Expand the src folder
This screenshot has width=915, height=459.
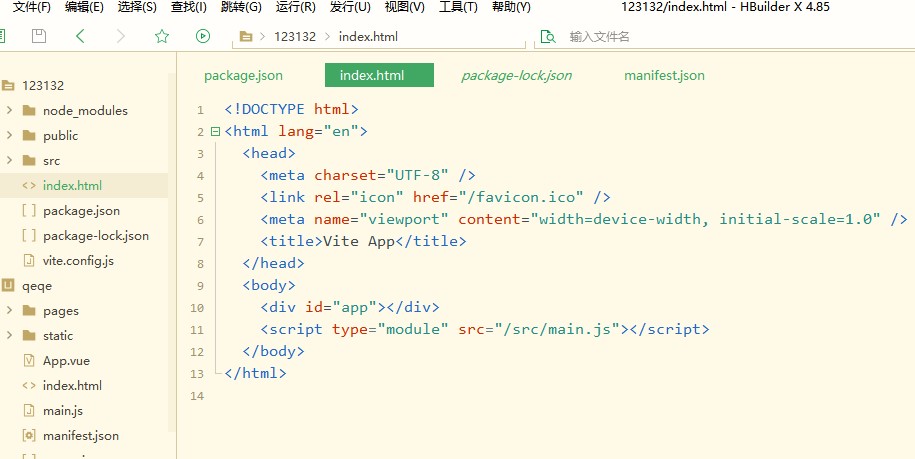pos(9,161)
